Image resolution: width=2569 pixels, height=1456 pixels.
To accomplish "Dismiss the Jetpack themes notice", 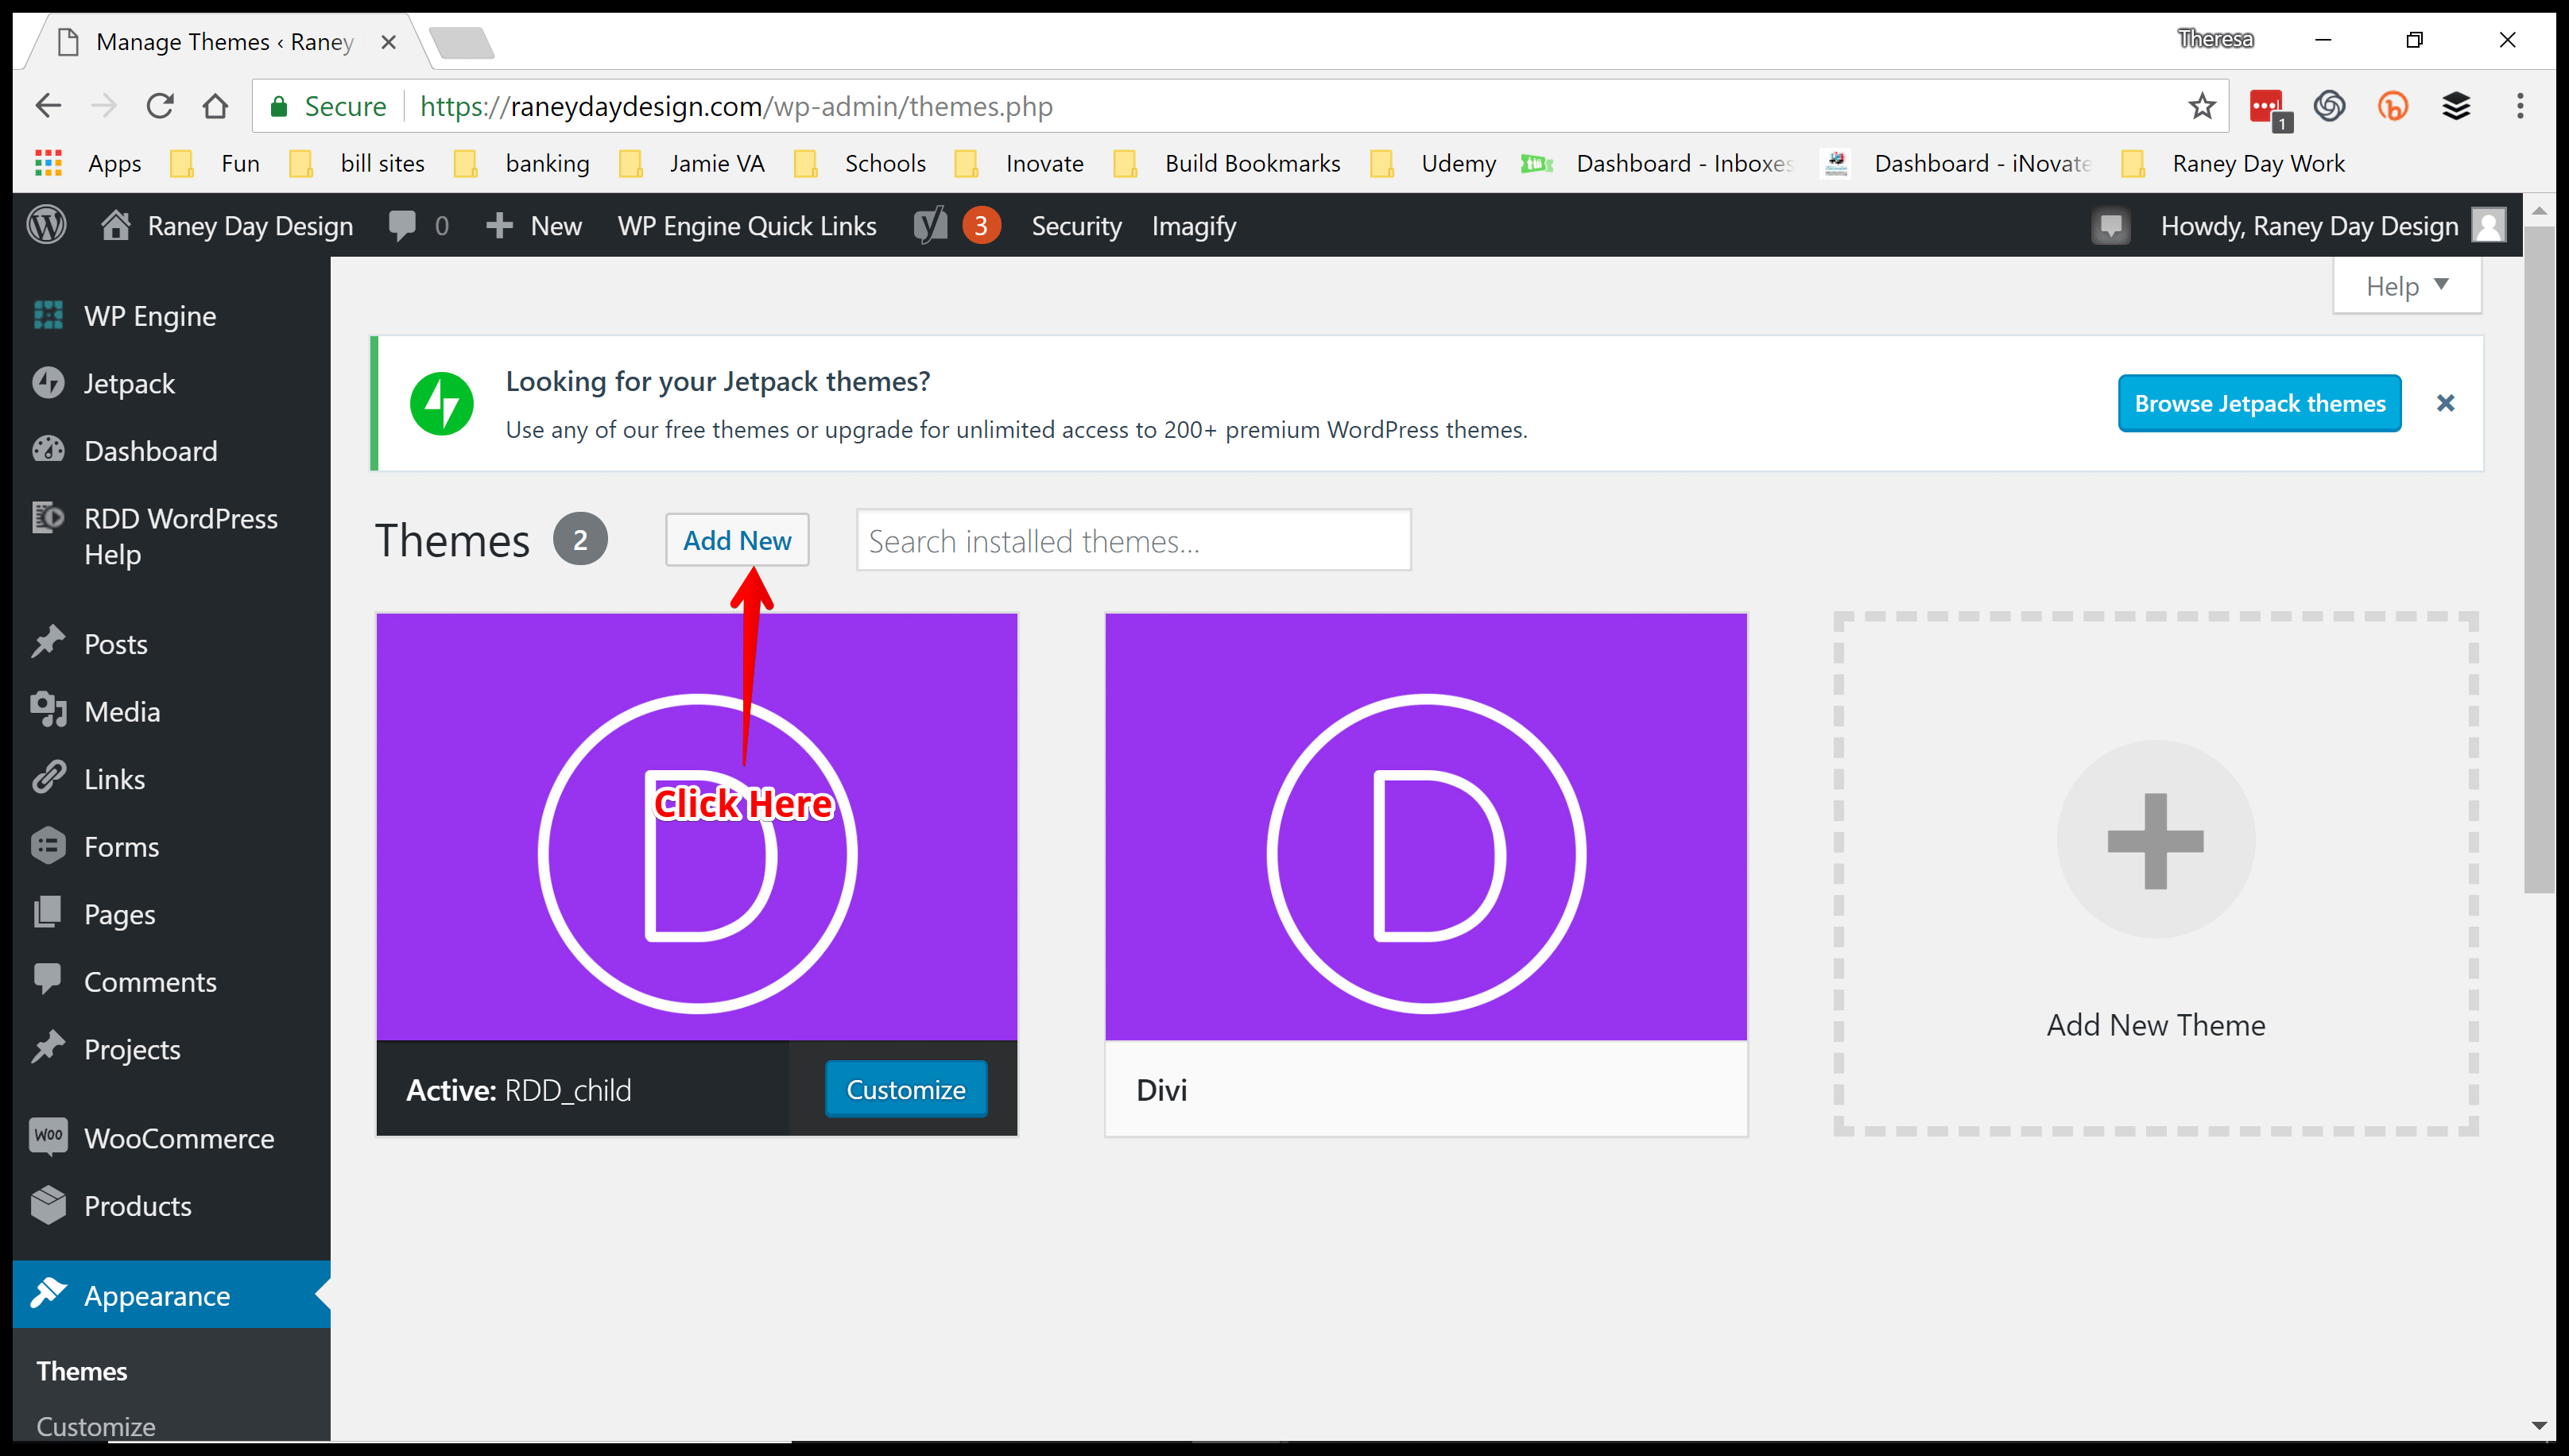I will tap(2445, 403).
